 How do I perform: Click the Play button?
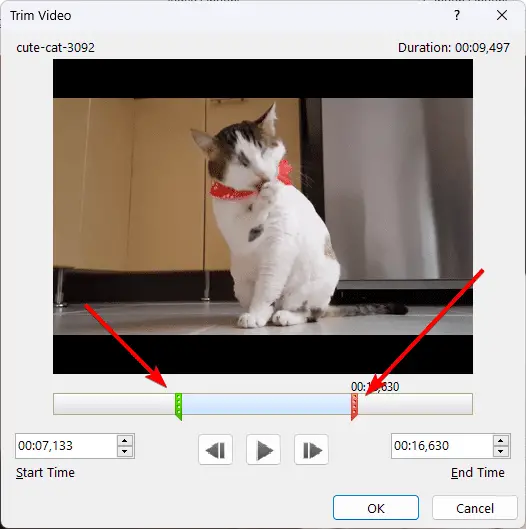tap(263, 450)
